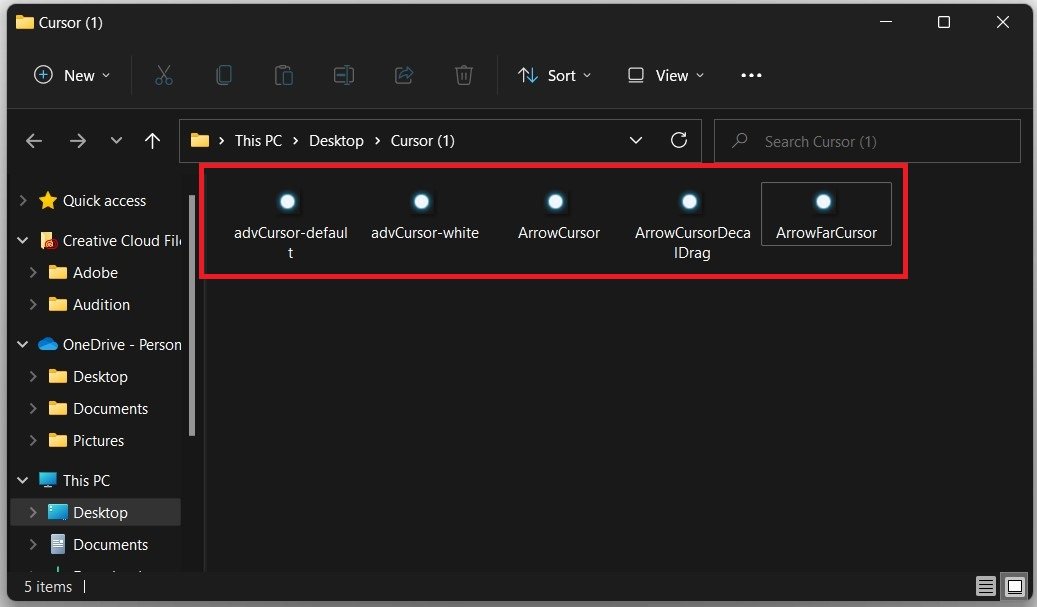The image size is (1037, 607).
Task: Open the See more toolbar menu
Action: pos(751,74)
